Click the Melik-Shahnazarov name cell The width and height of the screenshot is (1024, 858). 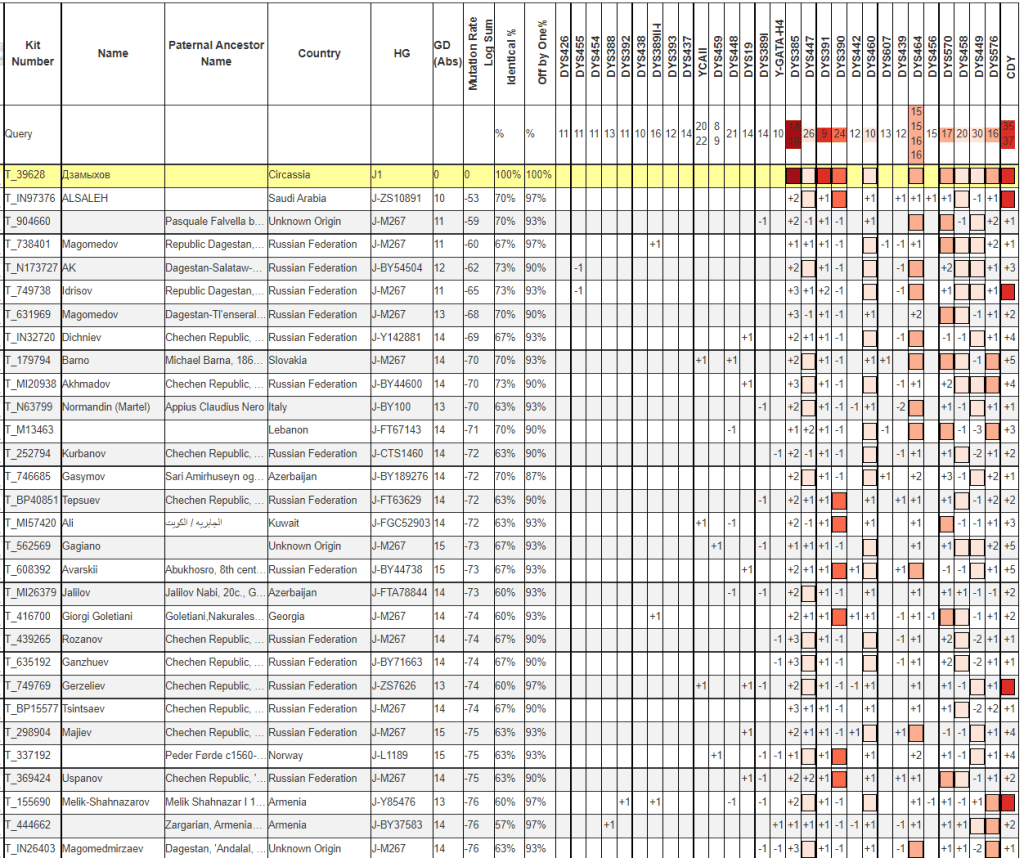110,802
